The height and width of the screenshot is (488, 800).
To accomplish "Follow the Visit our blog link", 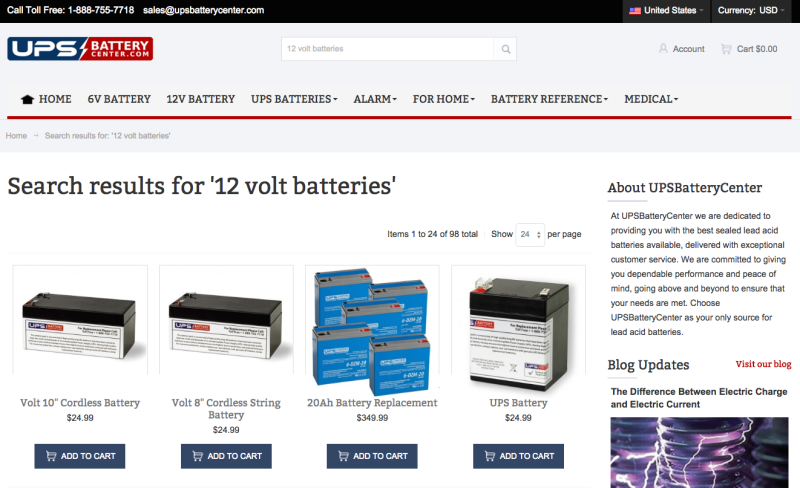I will point(763,364).
